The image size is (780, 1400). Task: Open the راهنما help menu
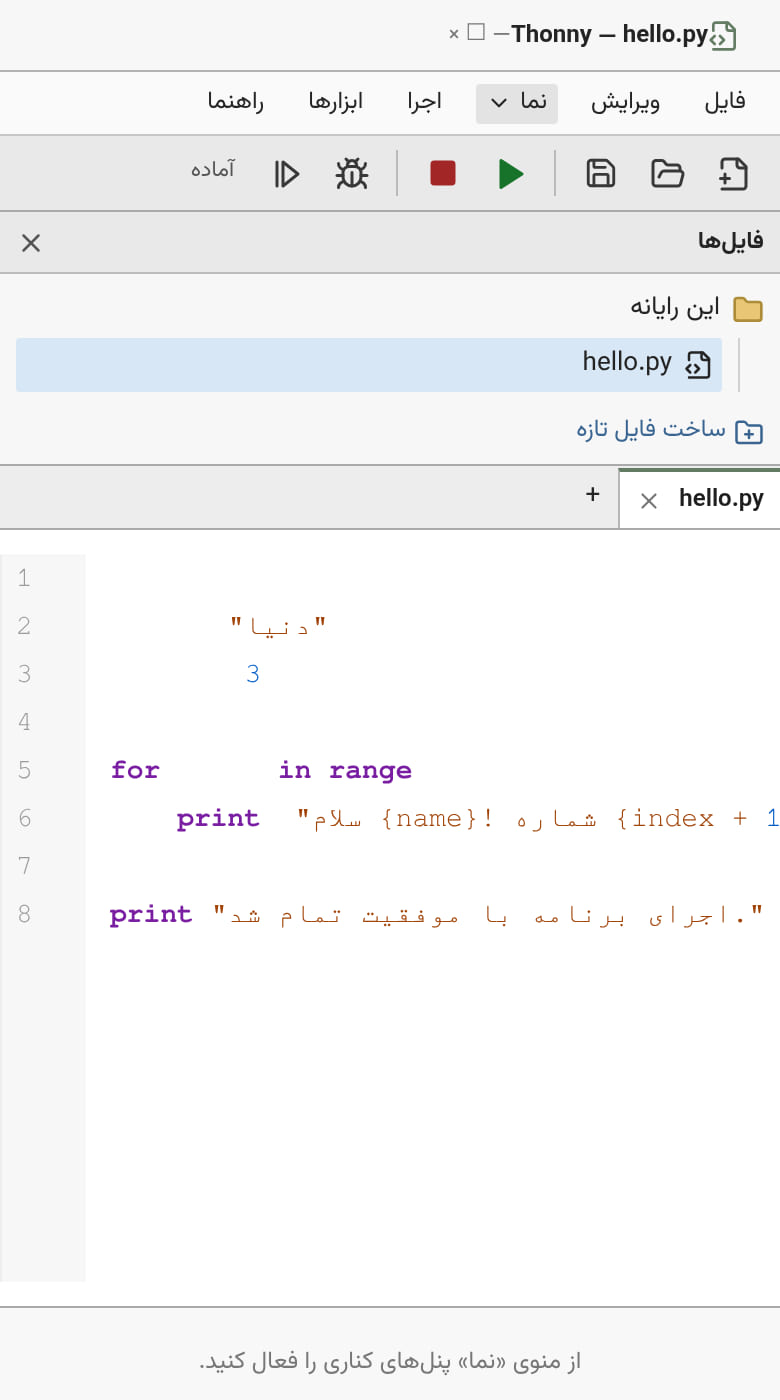coord(236,102)
